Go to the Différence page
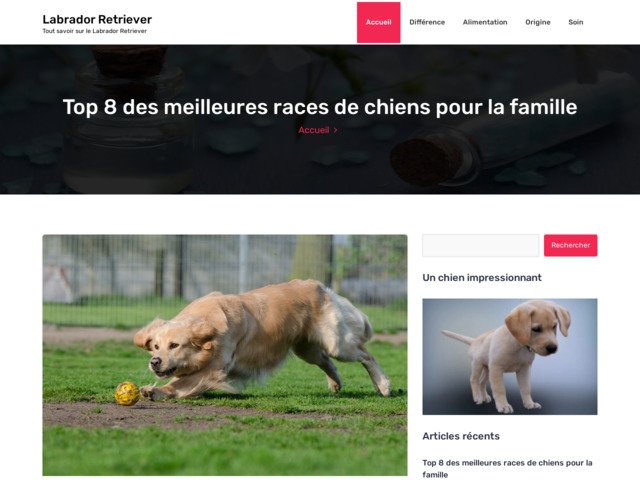640x480 pixels. [427, 22]
